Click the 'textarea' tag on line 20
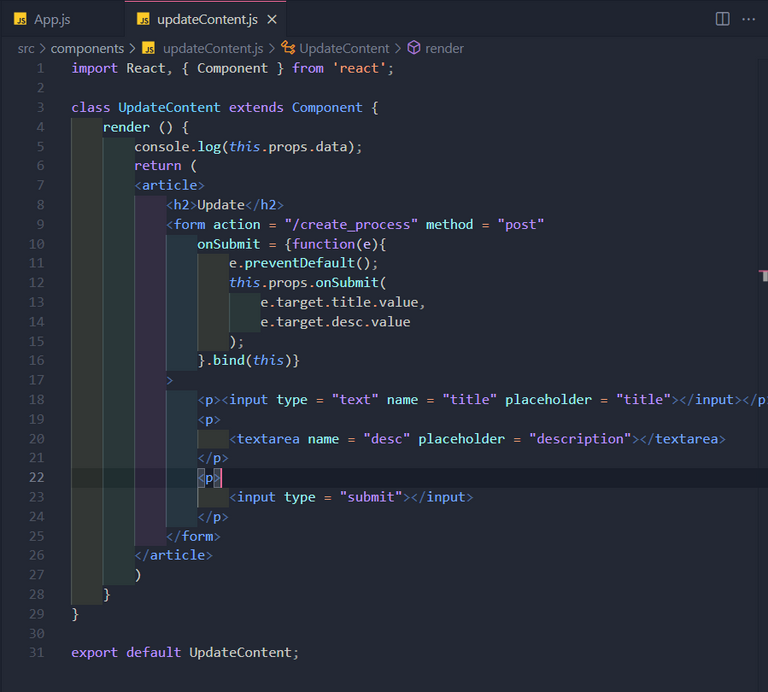This screenshot has height=692, width=768. 268,439
